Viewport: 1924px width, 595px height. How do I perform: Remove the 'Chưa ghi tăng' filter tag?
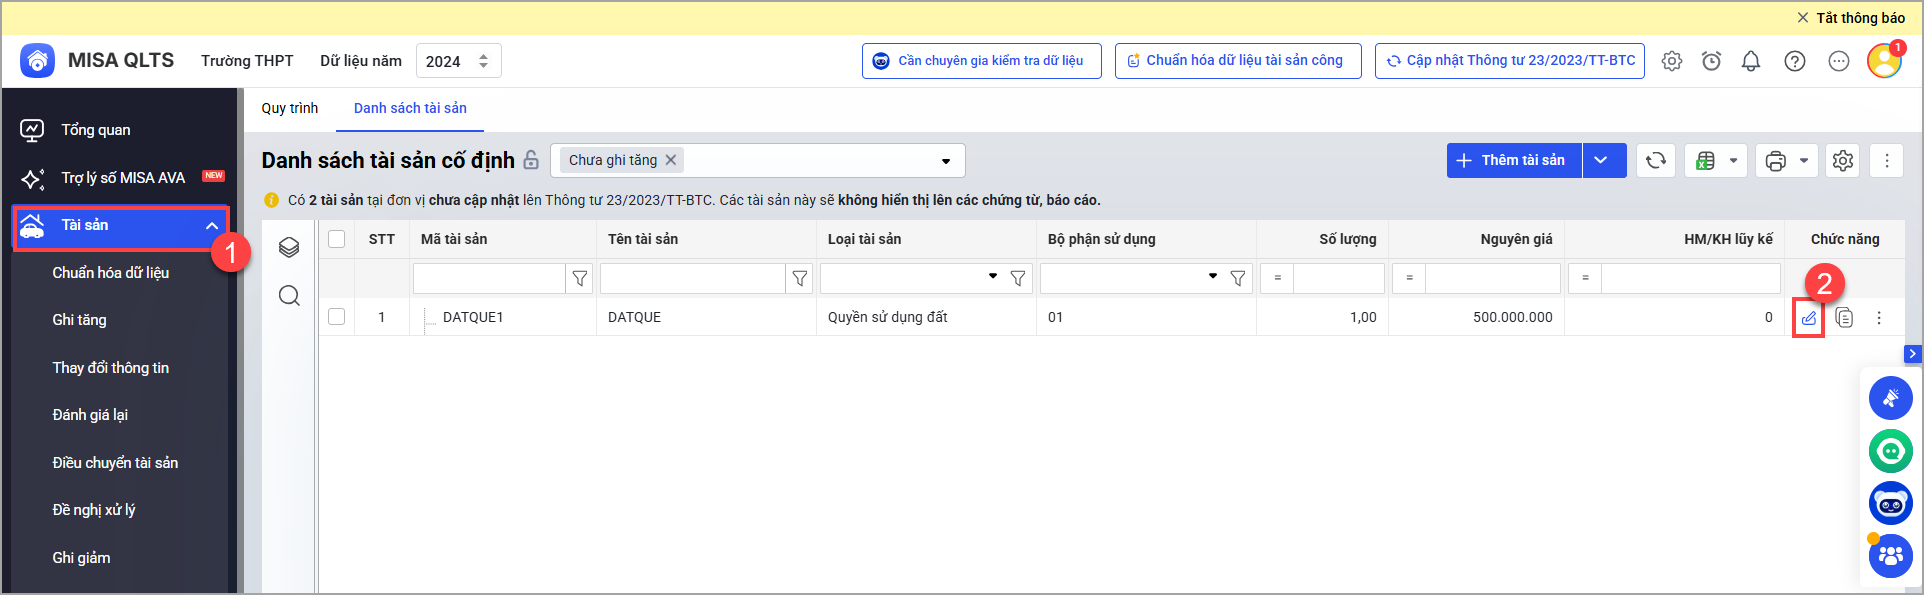[x=671, y=160]
